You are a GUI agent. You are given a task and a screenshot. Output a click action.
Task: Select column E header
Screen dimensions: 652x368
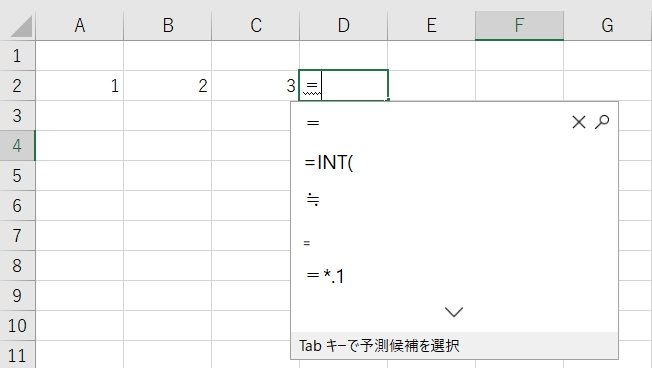pos(432,25)
